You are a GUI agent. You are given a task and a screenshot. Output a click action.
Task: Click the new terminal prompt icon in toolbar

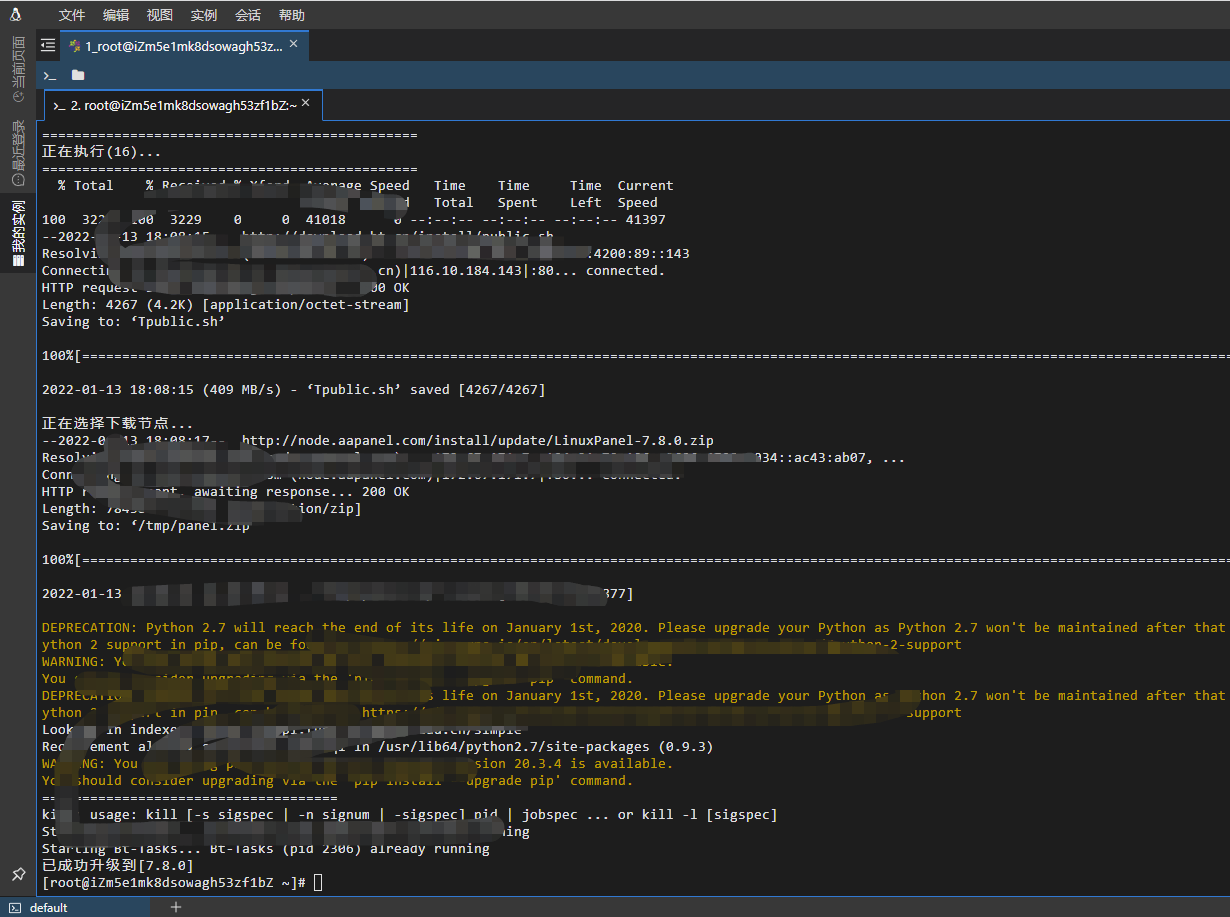coord(49,75)
